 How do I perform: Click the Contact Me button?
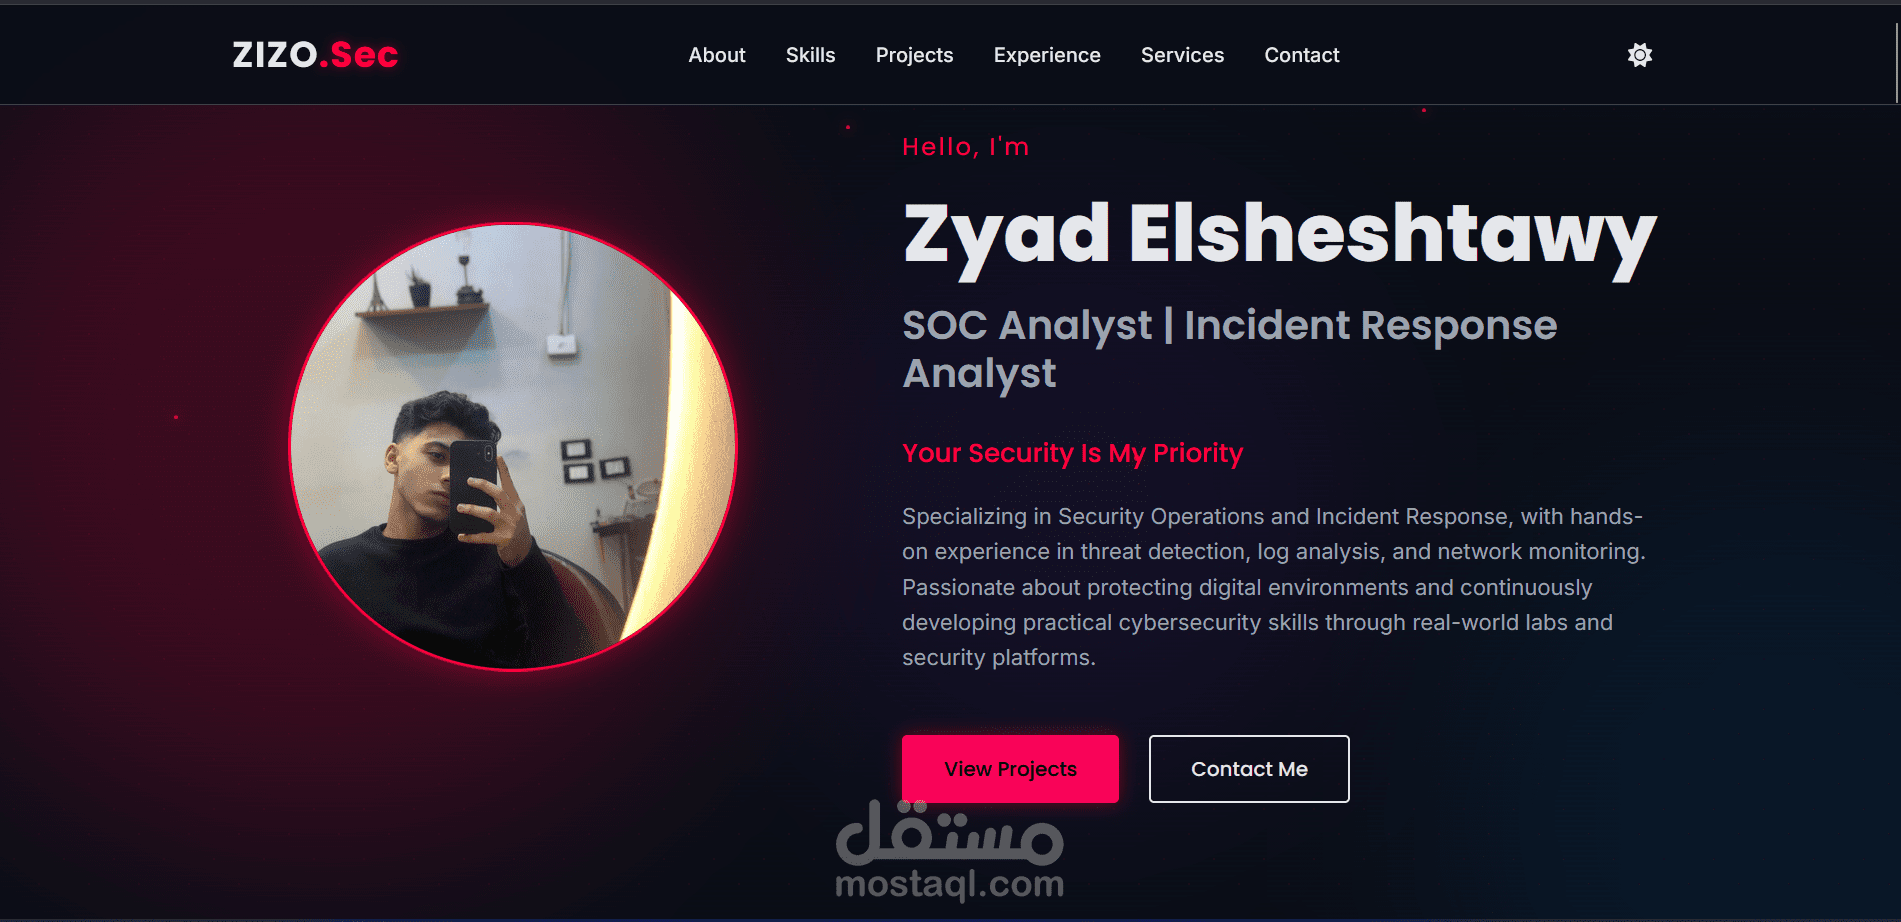click(x=1249, y=769)
